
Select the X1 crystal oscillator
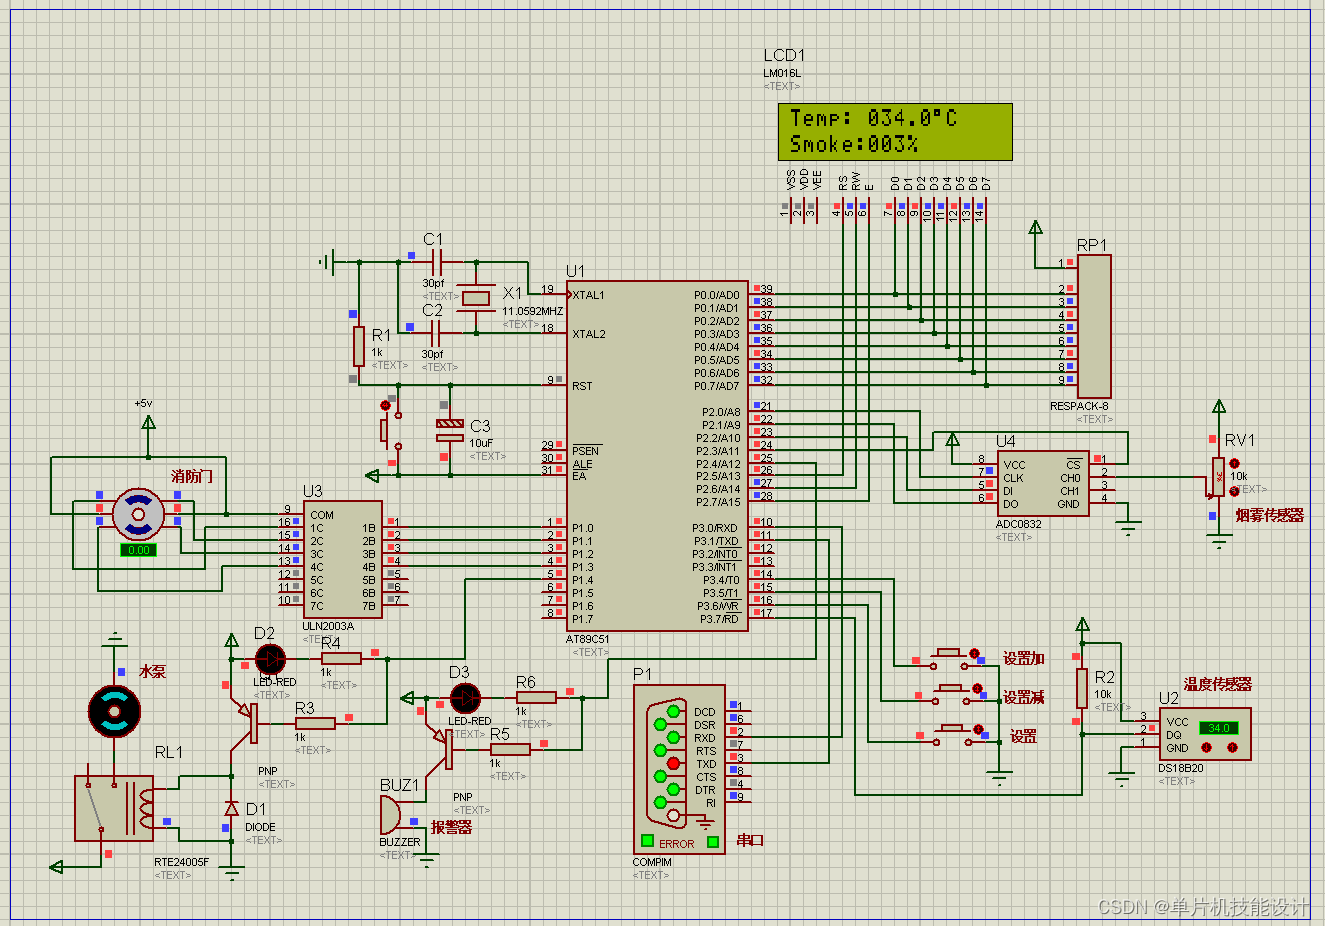tap(478, 298)
